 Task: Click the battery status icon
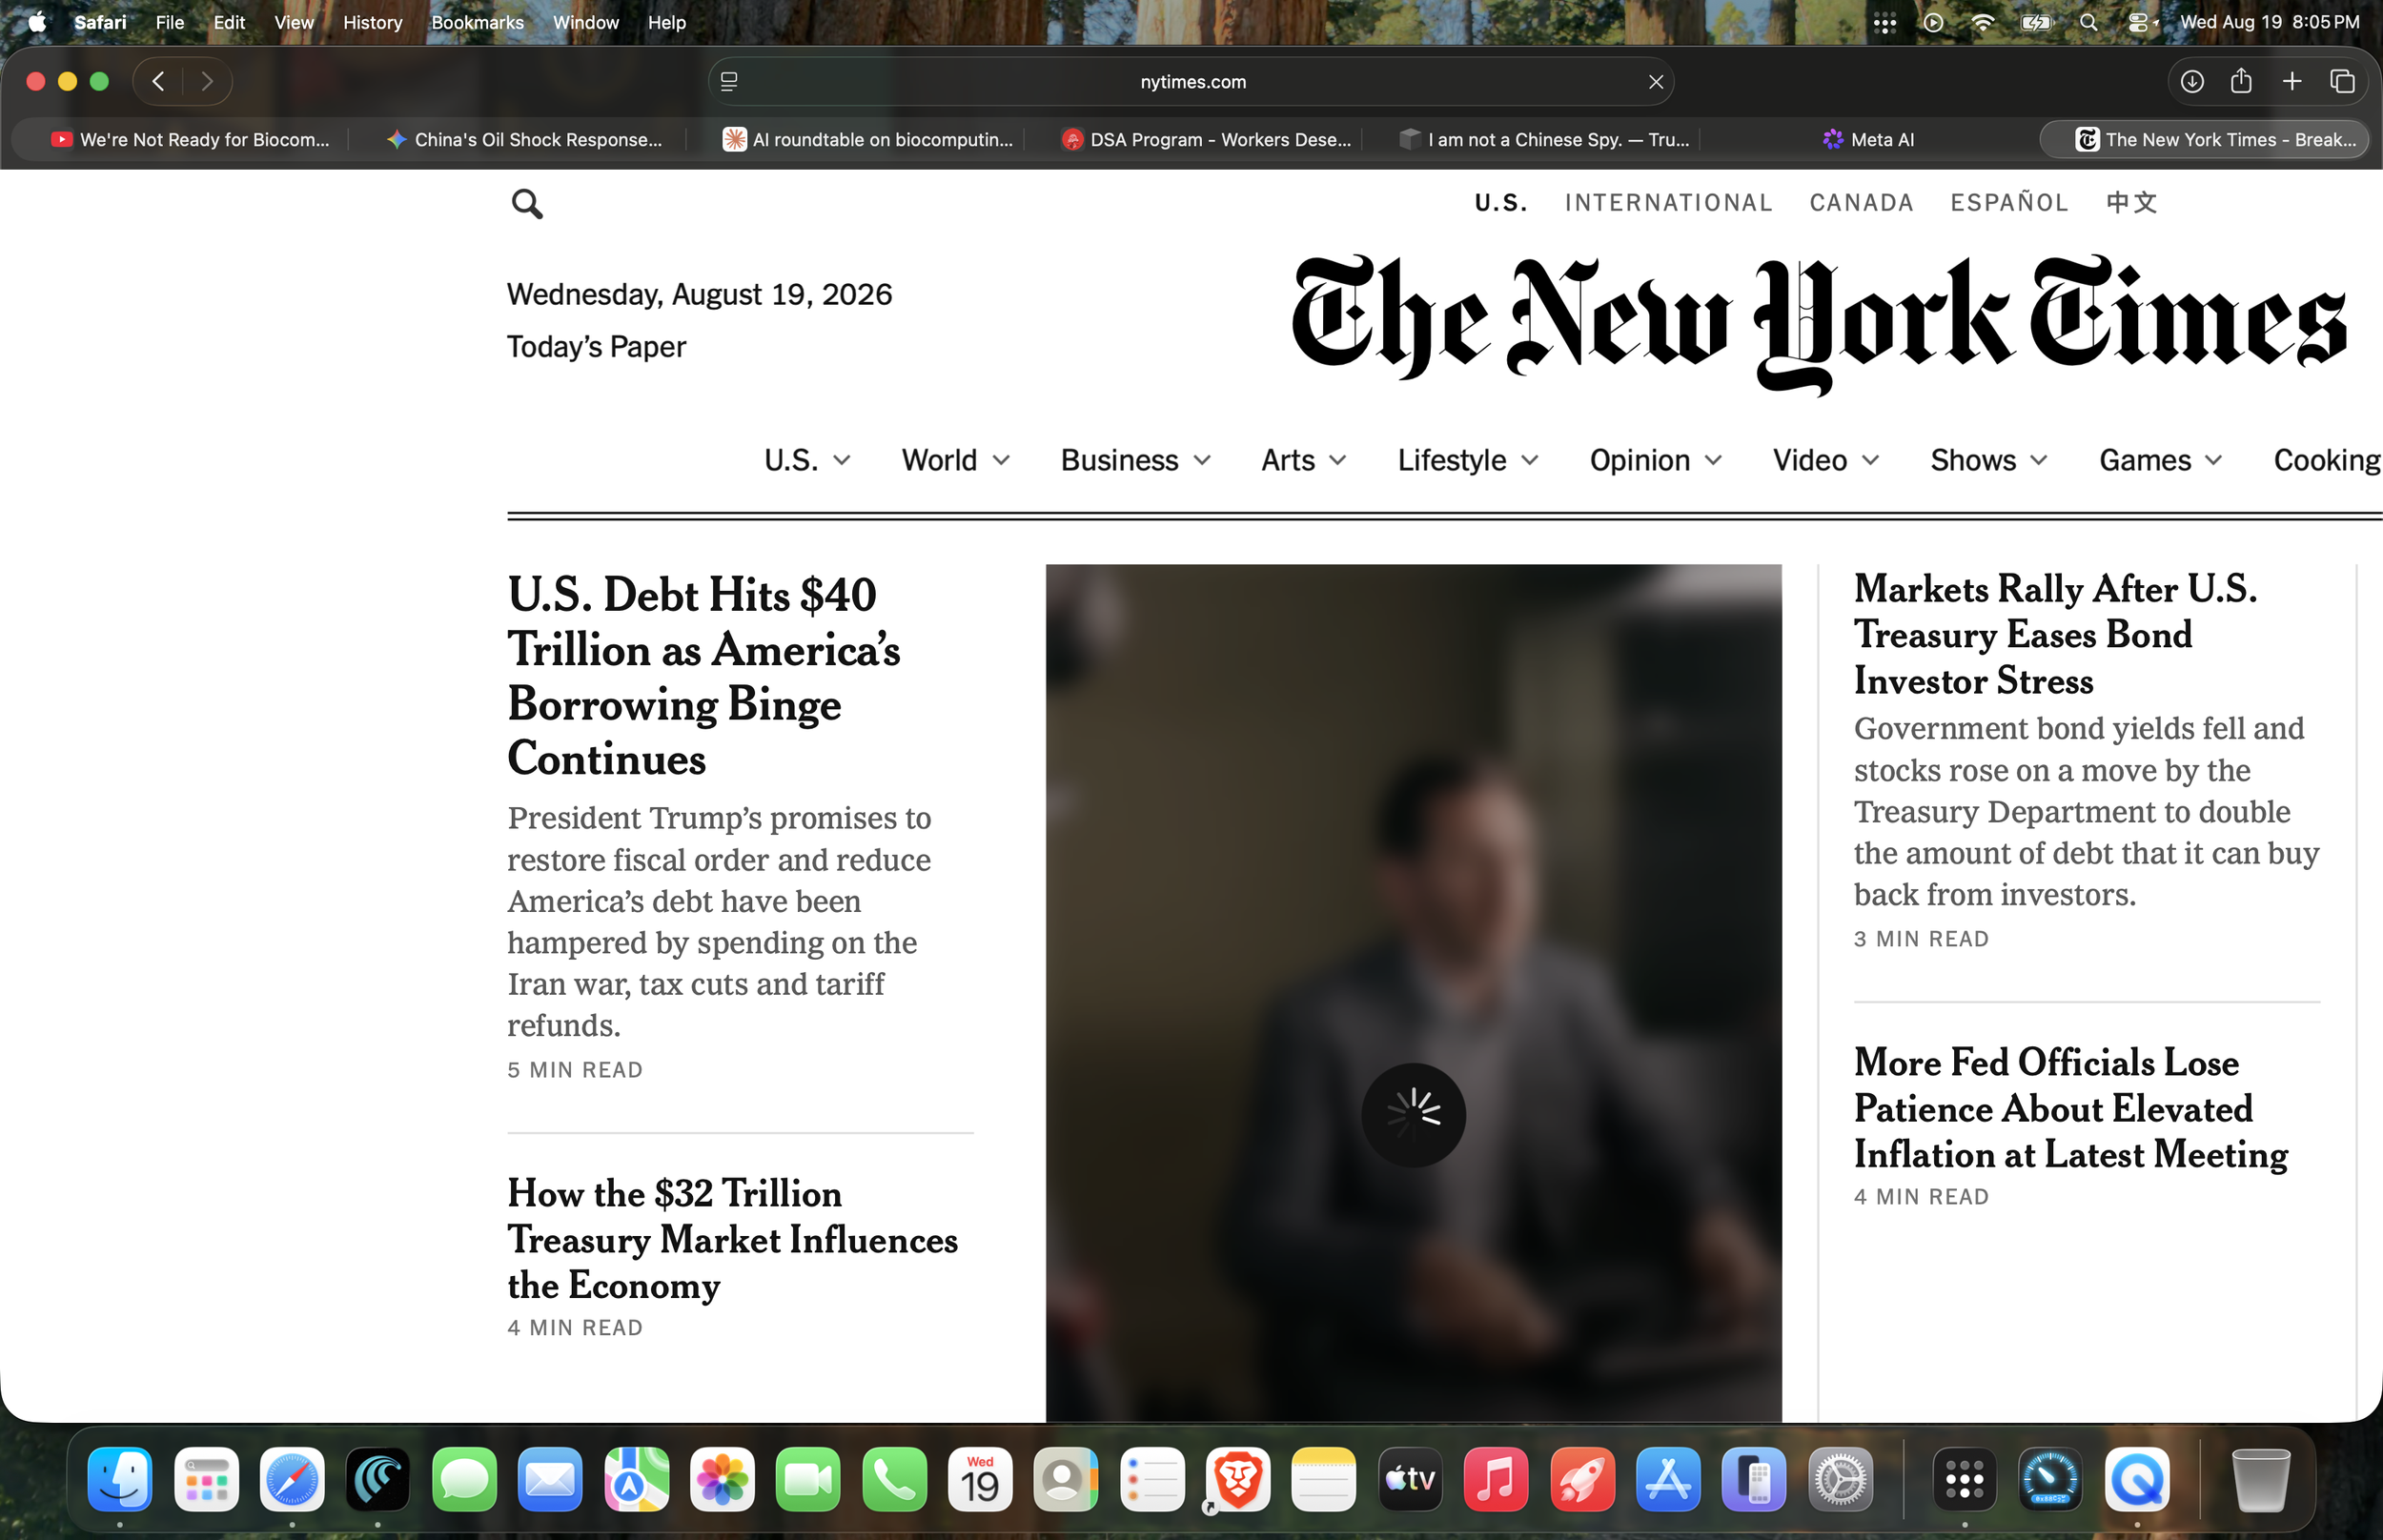(x=2036, y=22)
